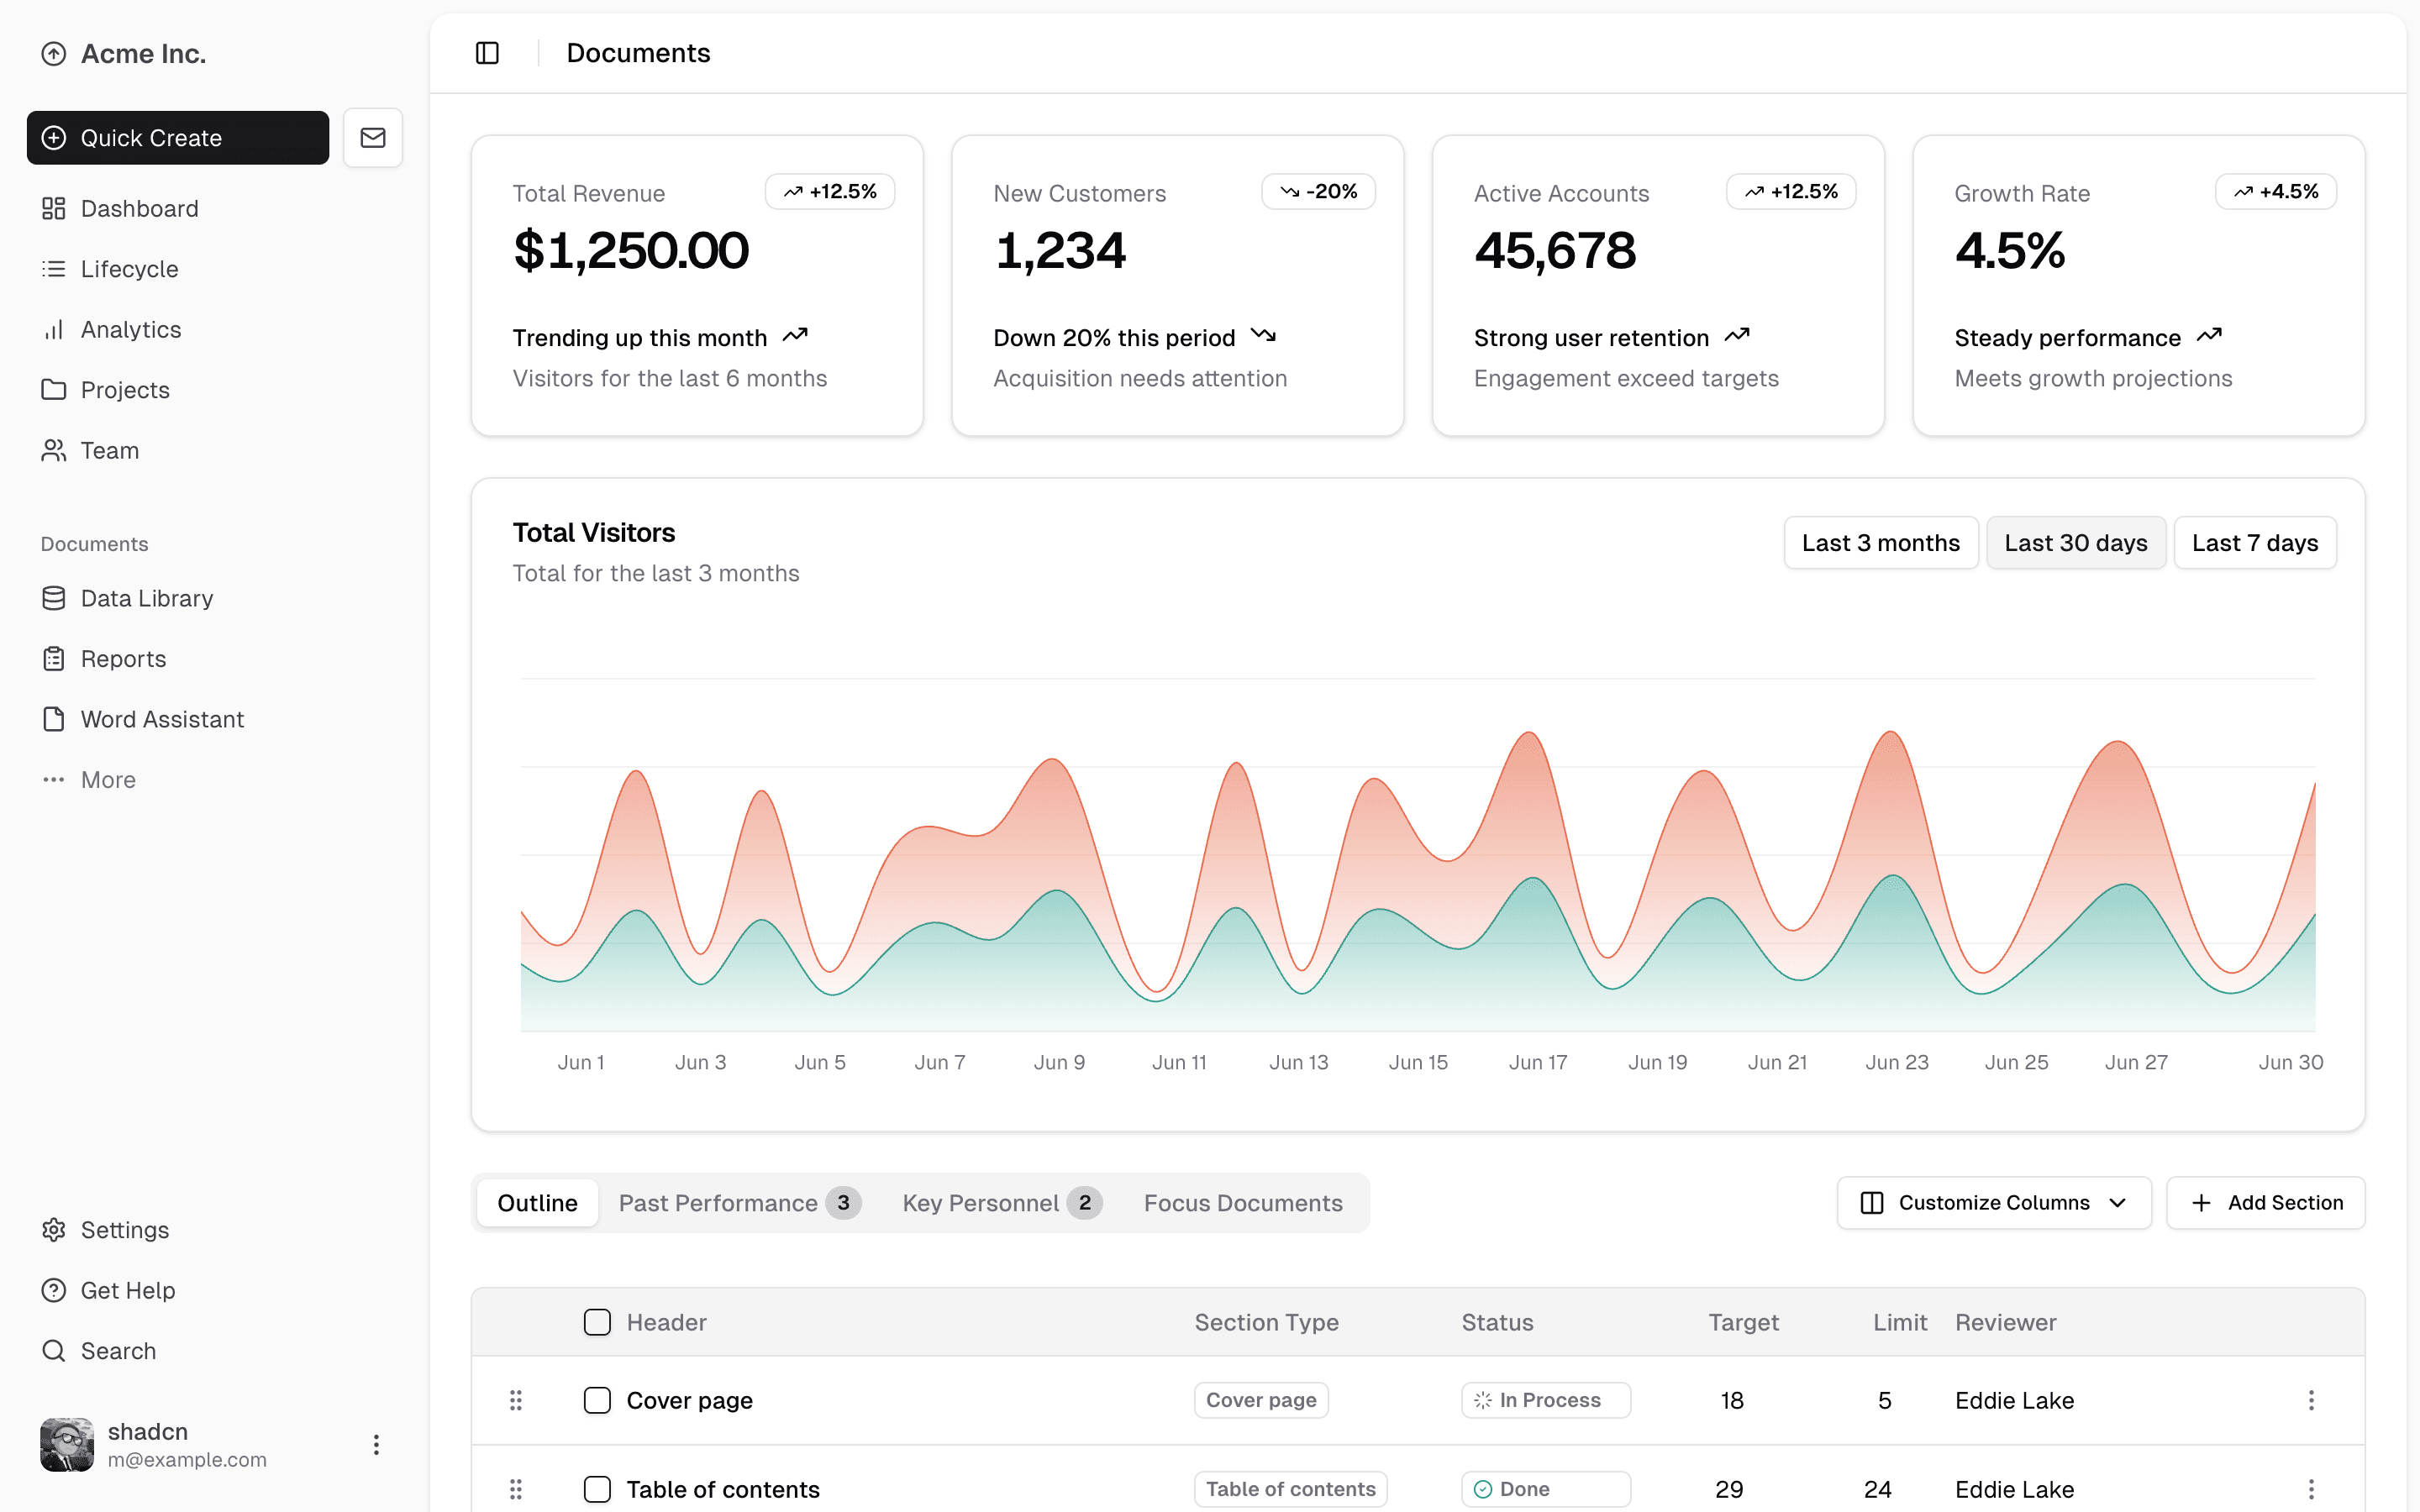This screenshot has width=2420, height=1512.
Task: Check the Cover page row checkbox
Action: point(597,1400)
